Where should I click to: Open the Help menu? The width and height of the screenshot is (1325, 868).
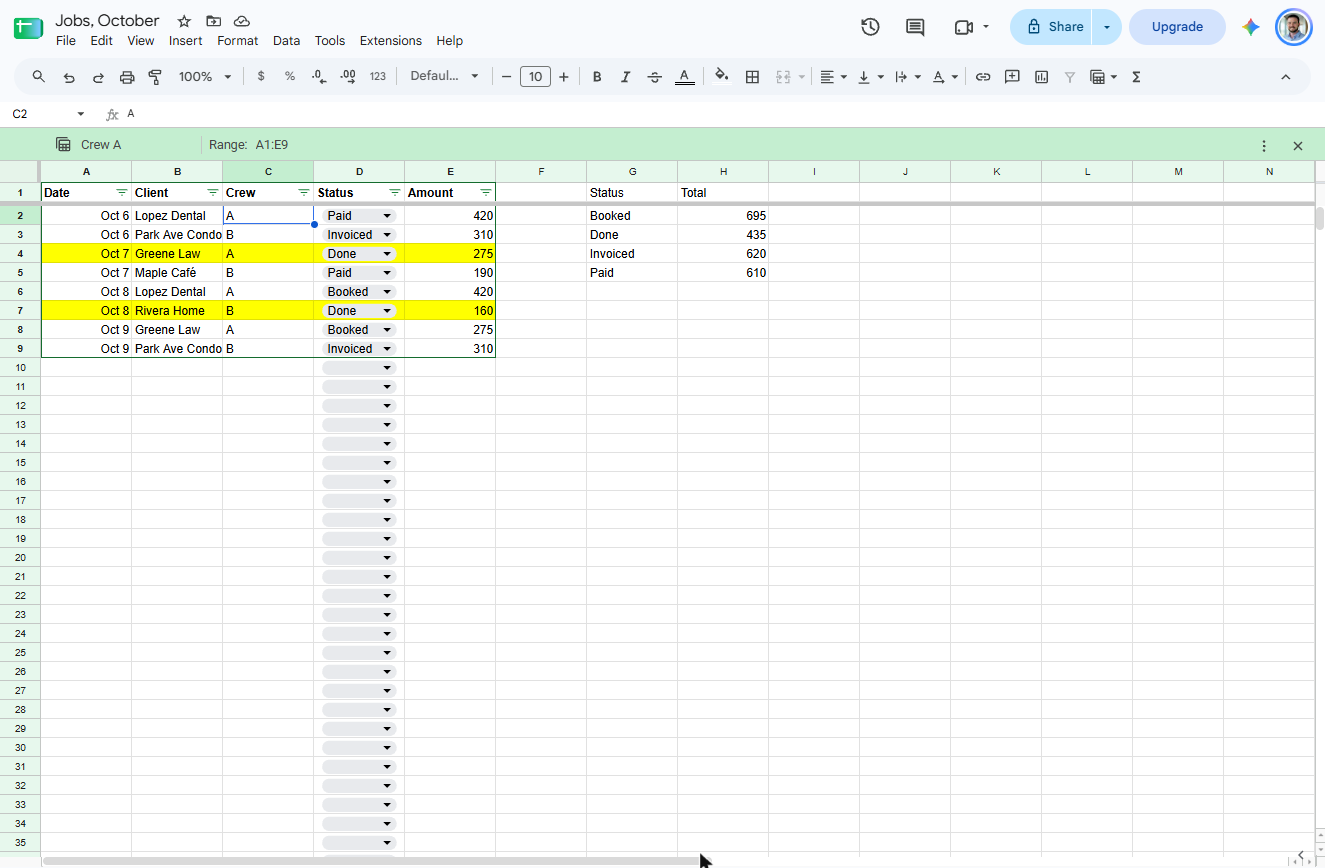450,41
